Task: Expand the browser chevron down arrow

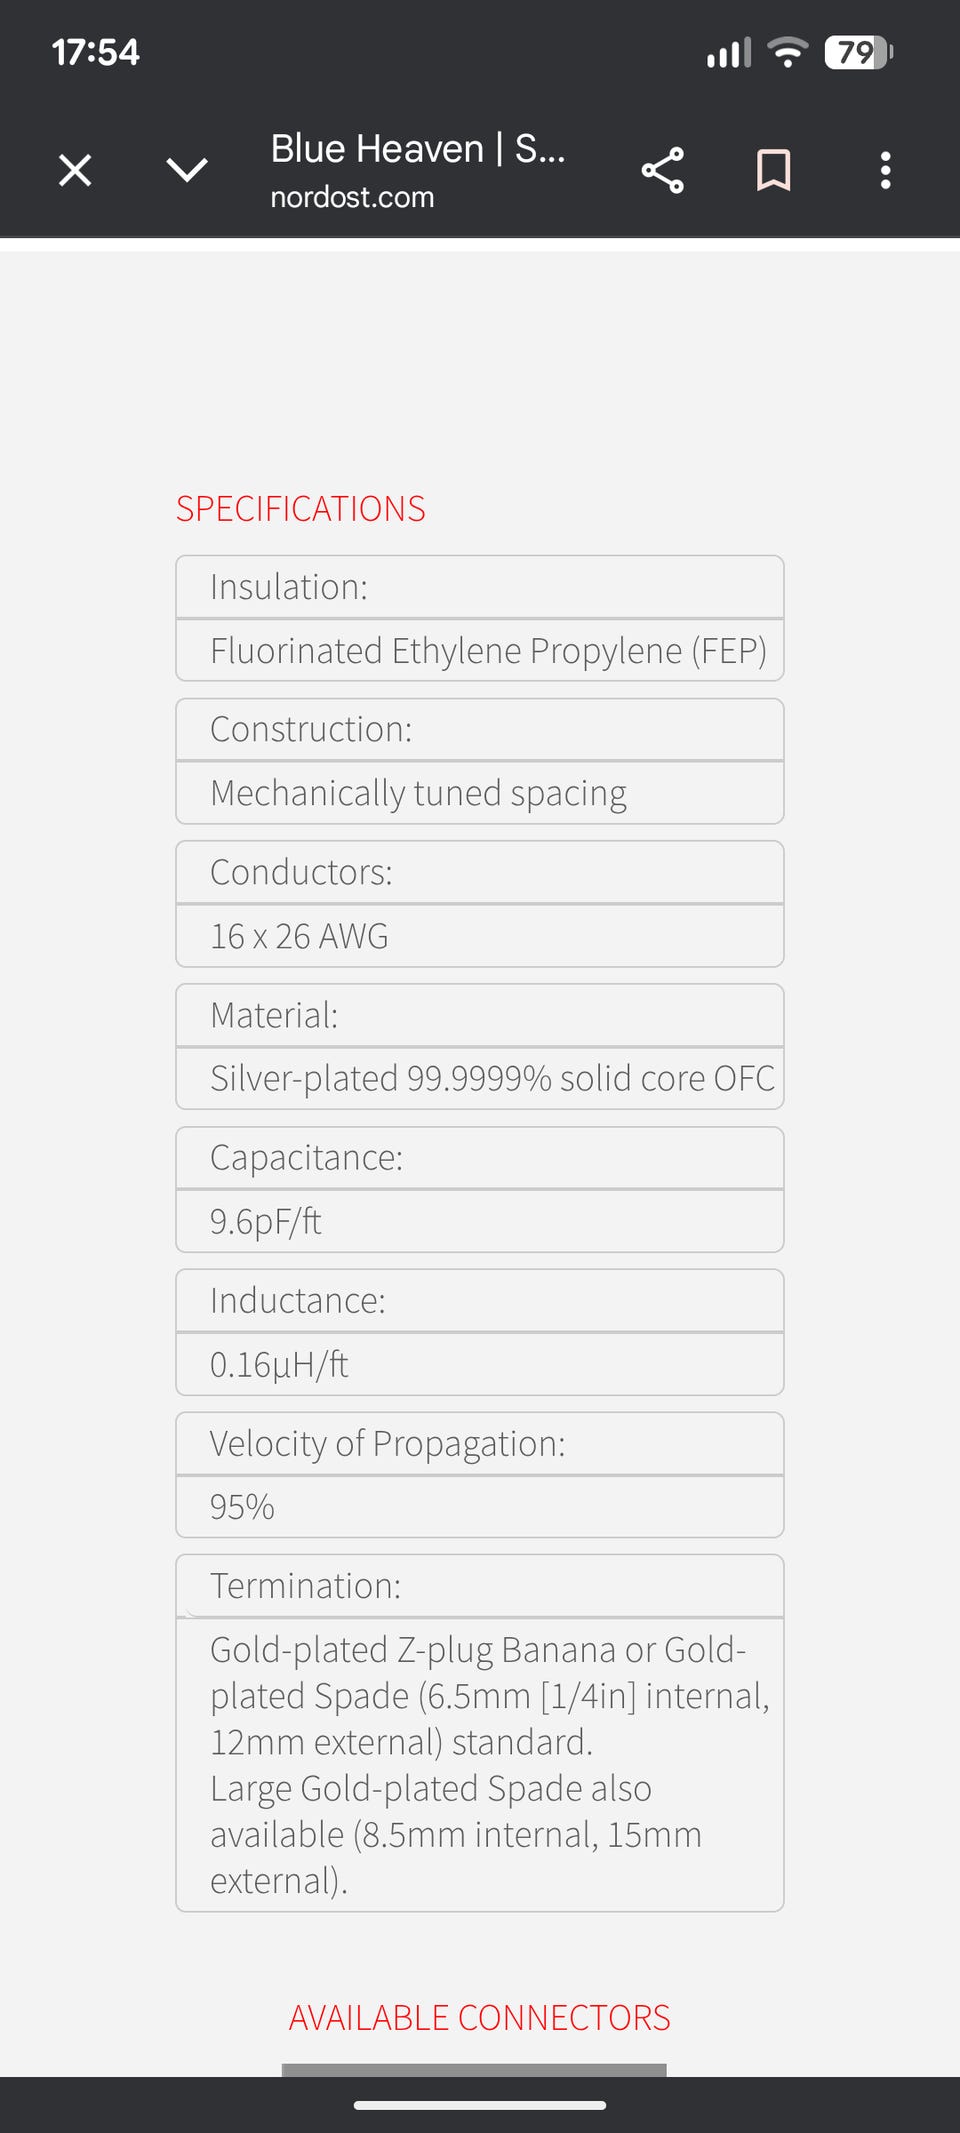Action: click(187, 170)
